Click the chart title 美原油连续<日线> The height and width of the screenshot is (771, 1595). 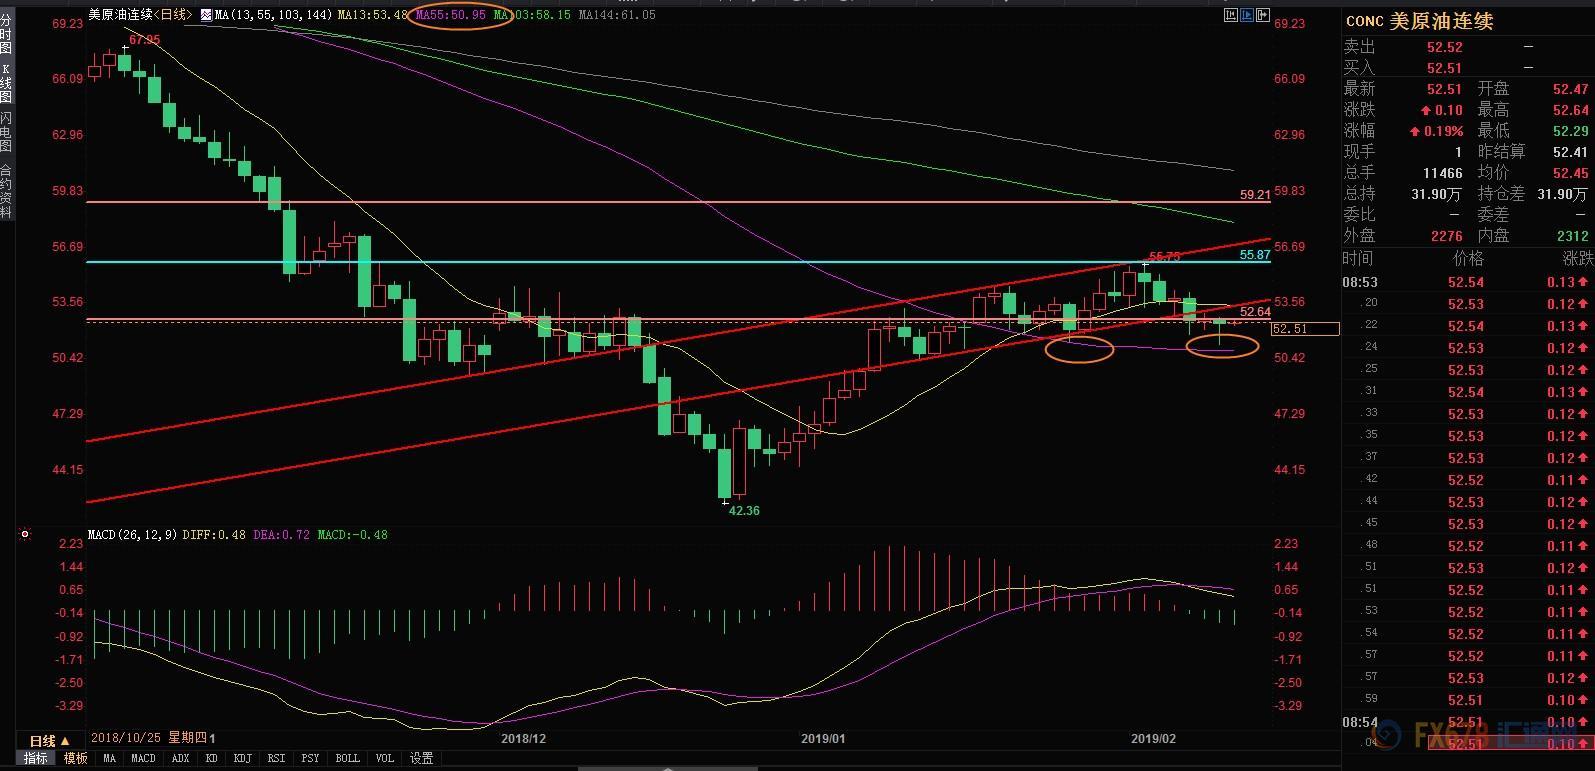click(x=139, y=15)
